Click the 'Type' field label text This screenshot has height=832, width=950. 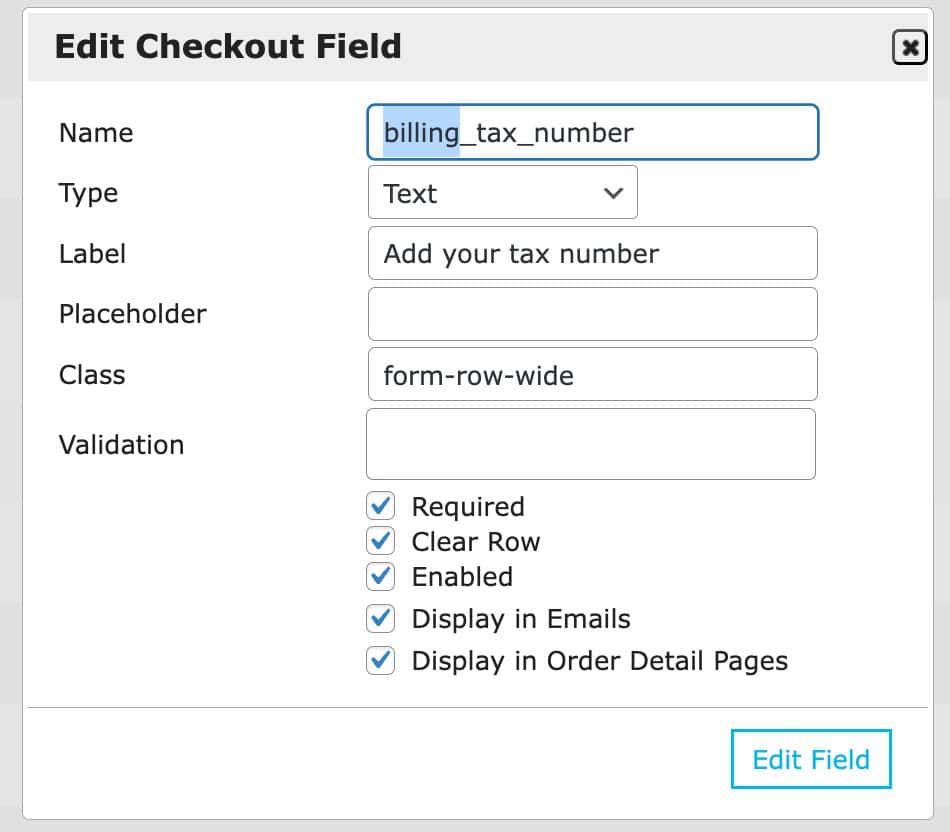(x=88, y=193)
